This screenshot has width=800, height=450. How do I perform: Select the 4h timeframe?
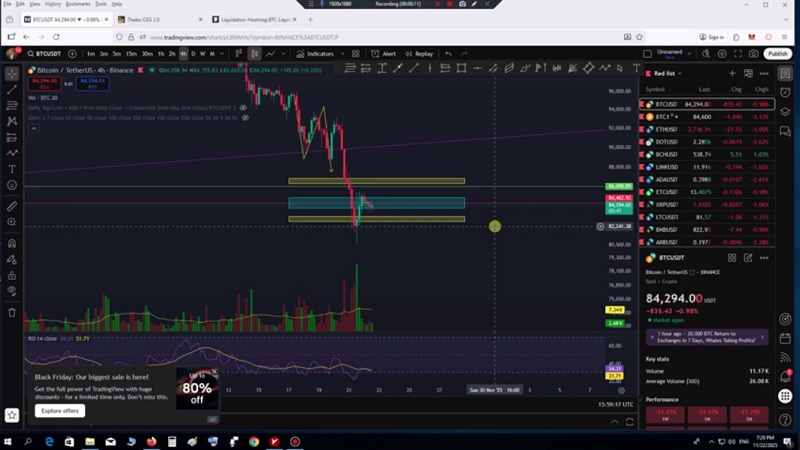click(183, 54)
